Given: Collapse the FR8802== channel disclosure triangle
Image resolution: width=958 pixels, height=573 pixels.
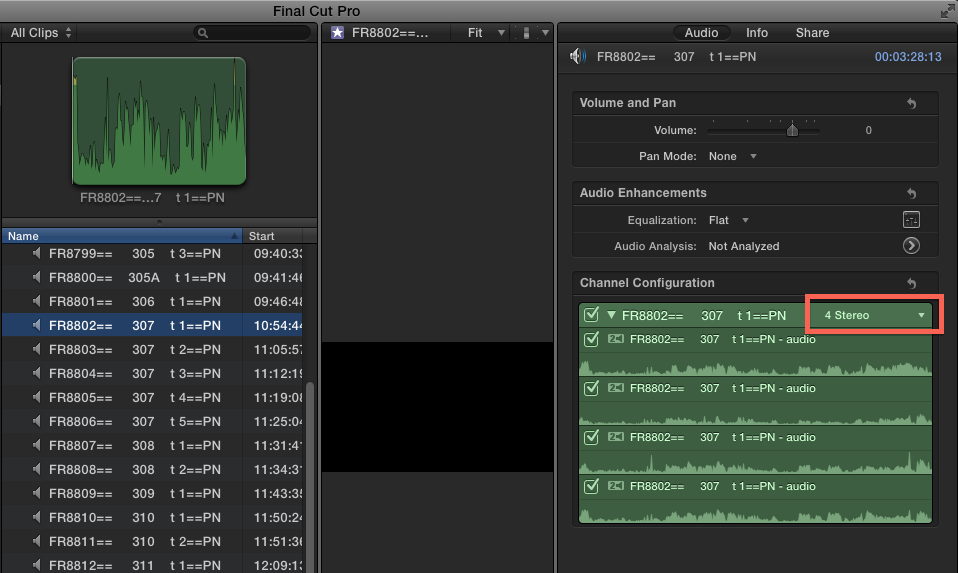Looking at the screenshot, I should (x=611, y=315).
